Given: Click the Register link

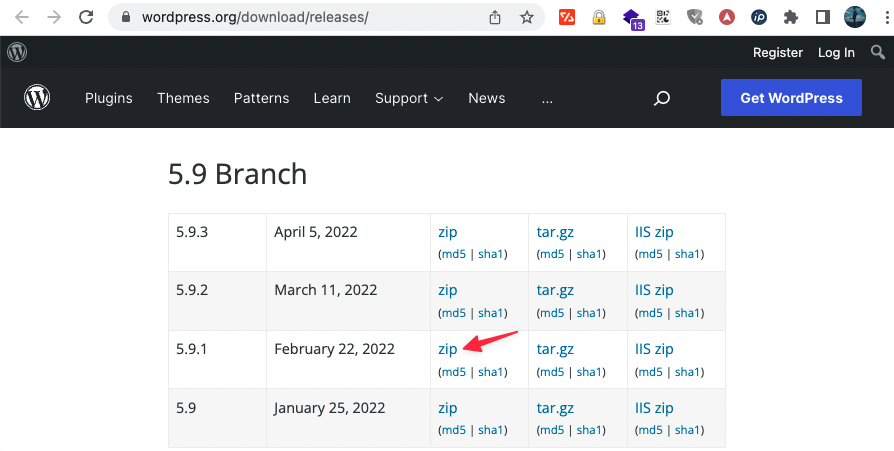Looking at the screenshot, I should pyautogui.click(x=778, y=52).
